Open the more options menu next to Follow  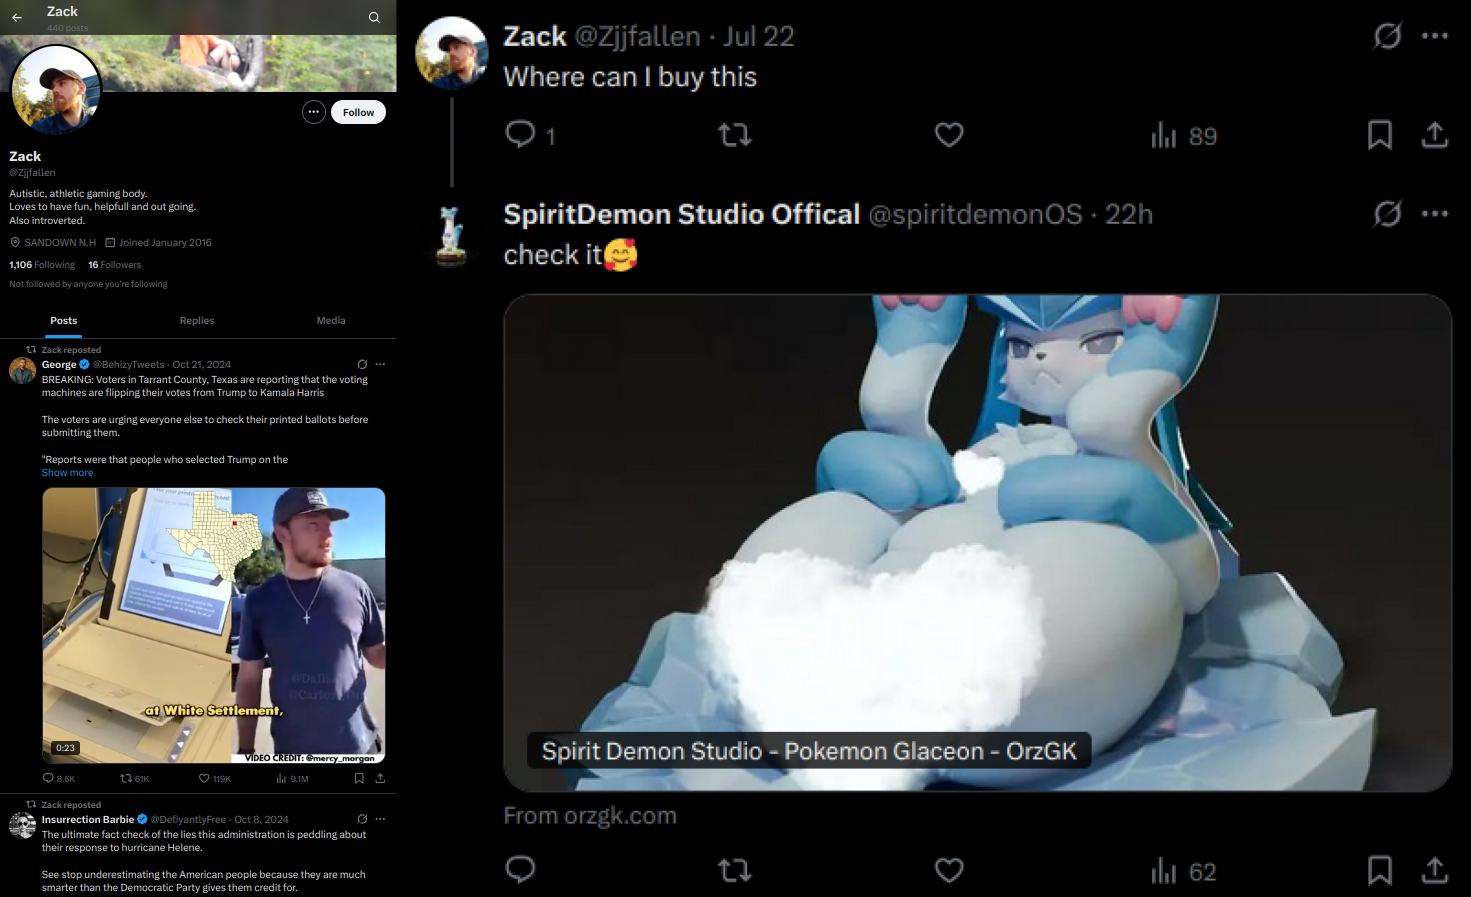[x=314, y=112]
